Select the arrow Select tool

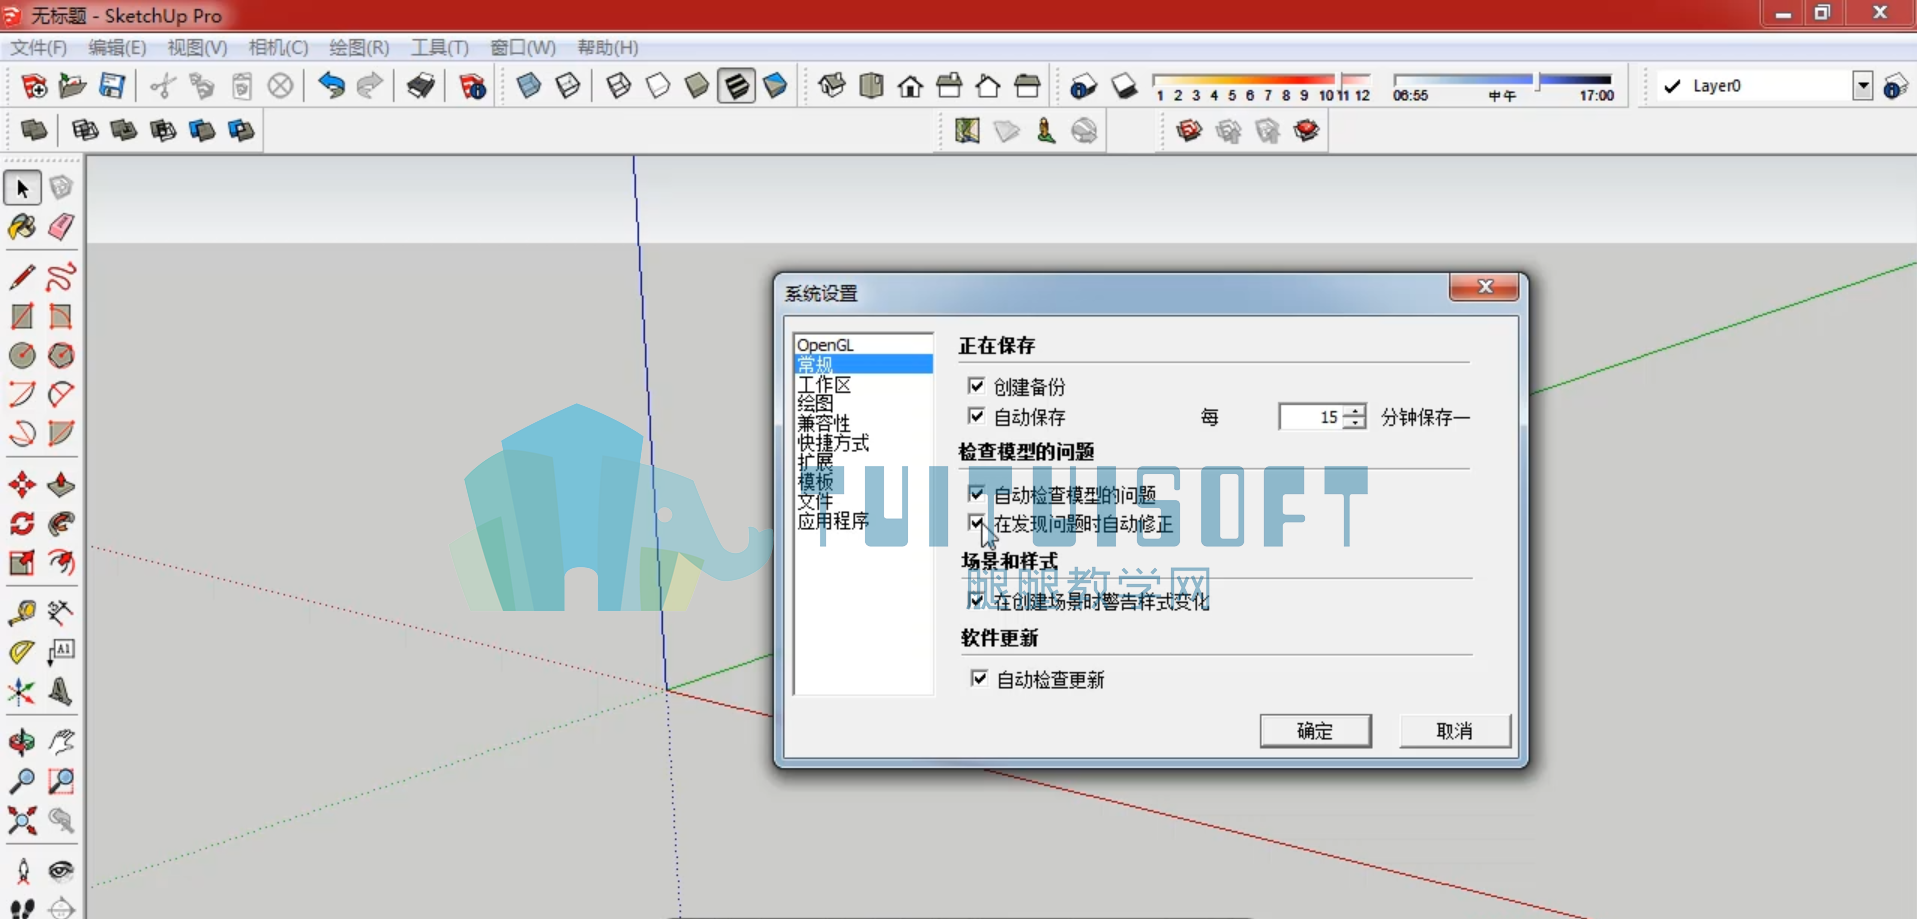22,188
